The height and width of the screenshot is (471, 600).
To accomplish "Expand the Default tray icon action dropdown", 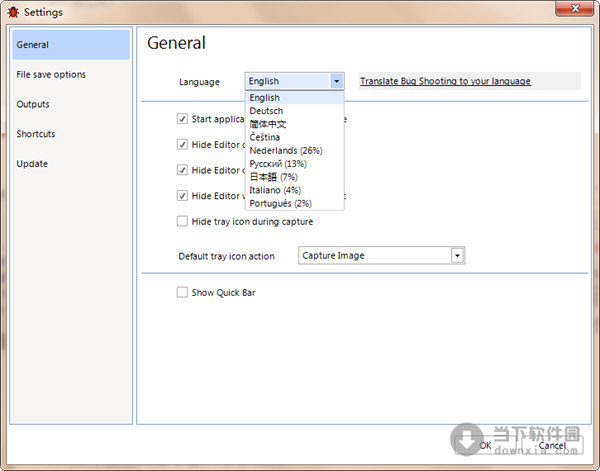I will (458, 256).
